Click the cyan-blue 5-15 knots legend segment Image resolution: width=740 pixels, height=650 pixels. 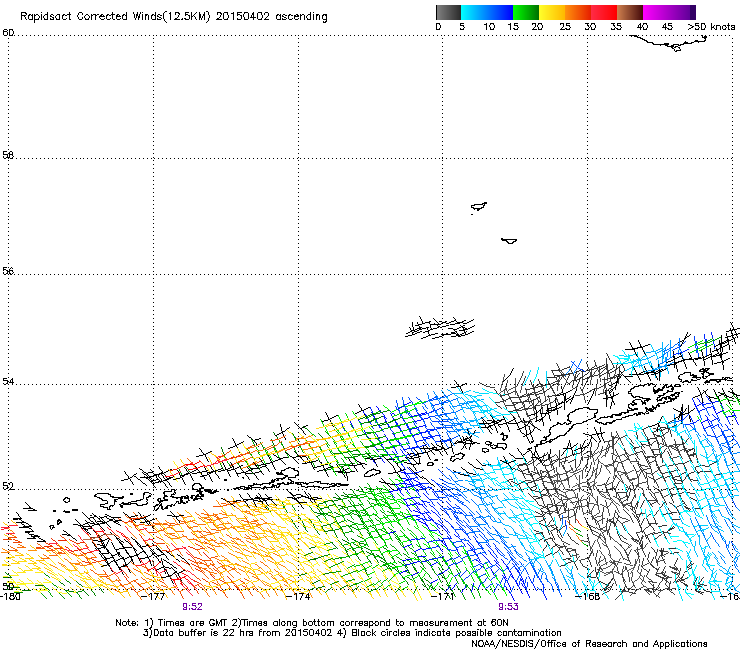click(x=487, y=12)
